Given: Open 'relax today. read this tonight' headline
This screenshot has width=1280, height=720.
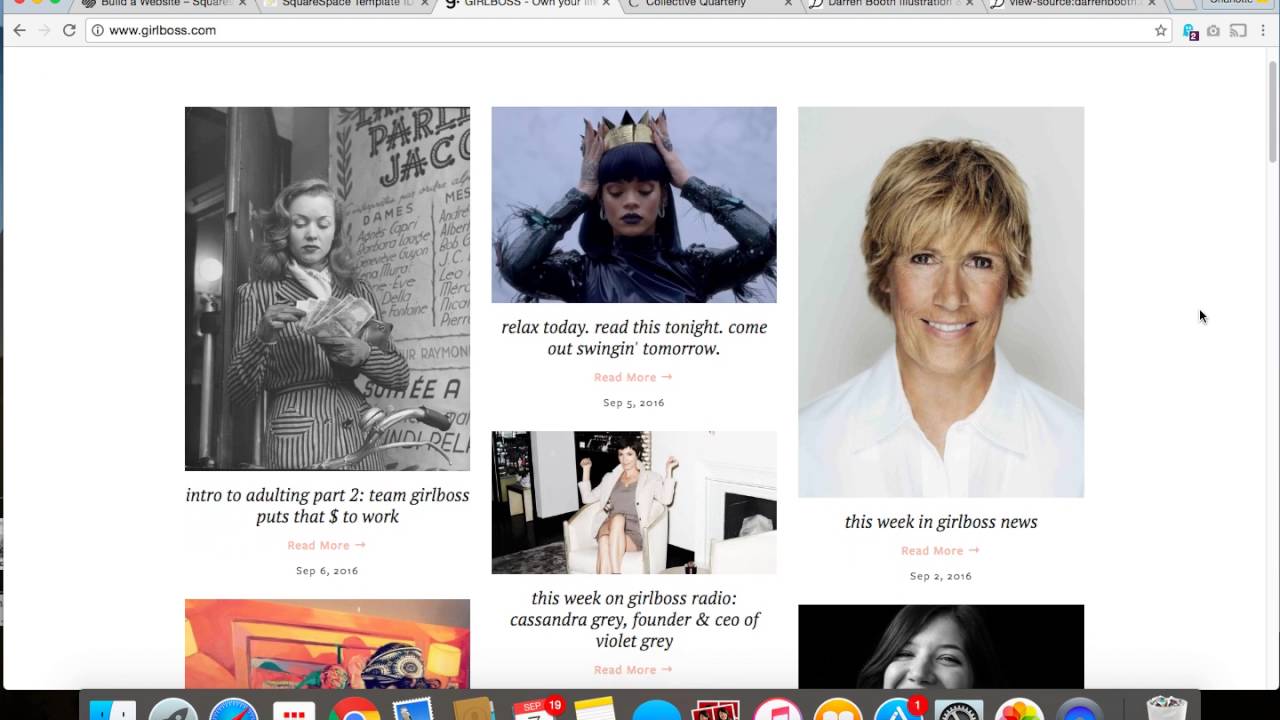Looking at the screenshot, I should coord(634,338).
